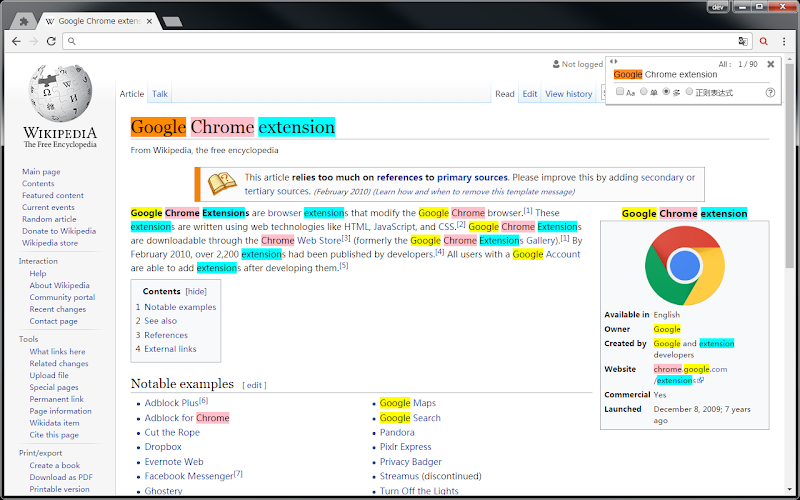This screenshot has height=500, width=800.
Task: Select the 正则表达式 regex radio button
Action: [x=689, y=91]
